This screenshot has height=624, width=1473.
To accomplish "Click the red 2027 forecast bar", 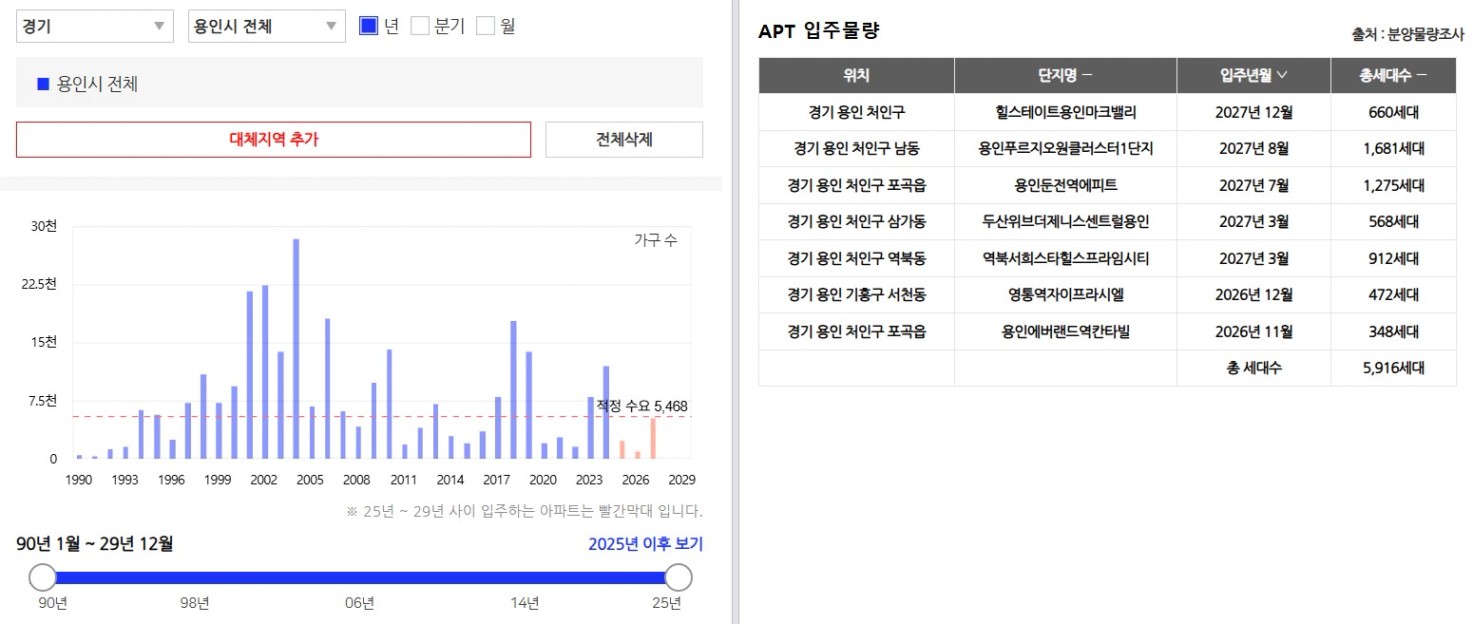I will pyautogui.click(x=653, y=438).
